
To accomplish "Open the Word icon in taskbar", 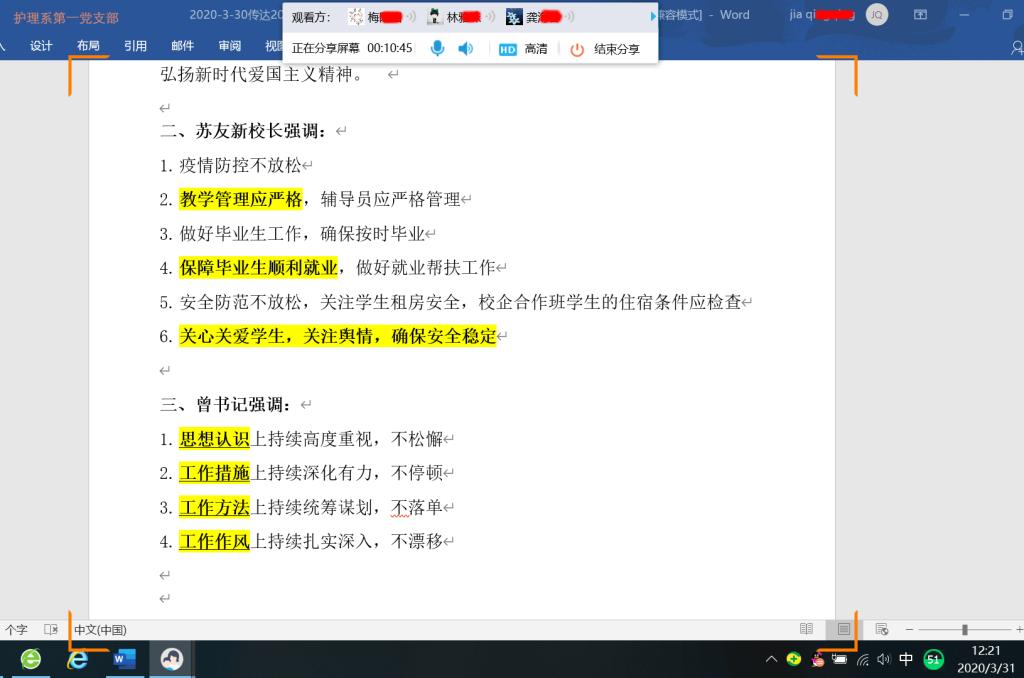I will pyautogui.click(x=124, y=659).
